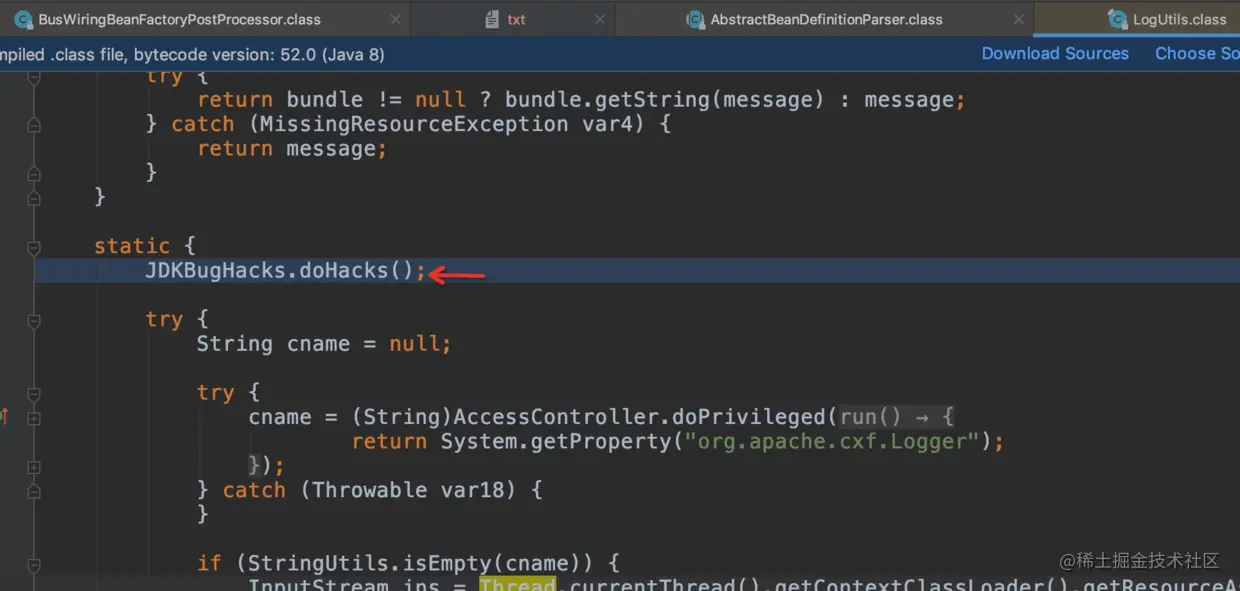Click the folded 'run() → {' lambda text
The image size is (1240, 591).
pyautogui.click(x=897, y=417)
